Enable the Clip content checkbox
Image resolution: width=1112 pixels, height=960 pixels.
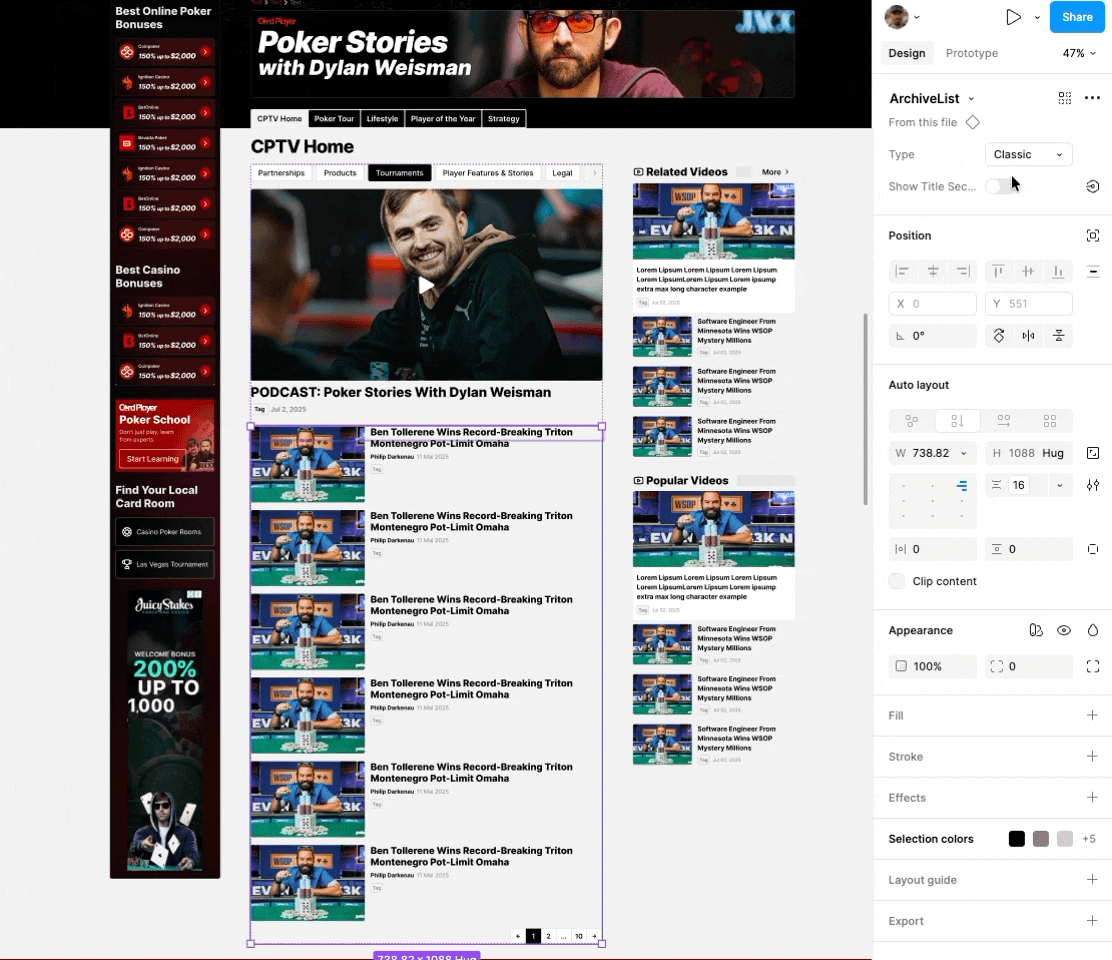(897, 581)
